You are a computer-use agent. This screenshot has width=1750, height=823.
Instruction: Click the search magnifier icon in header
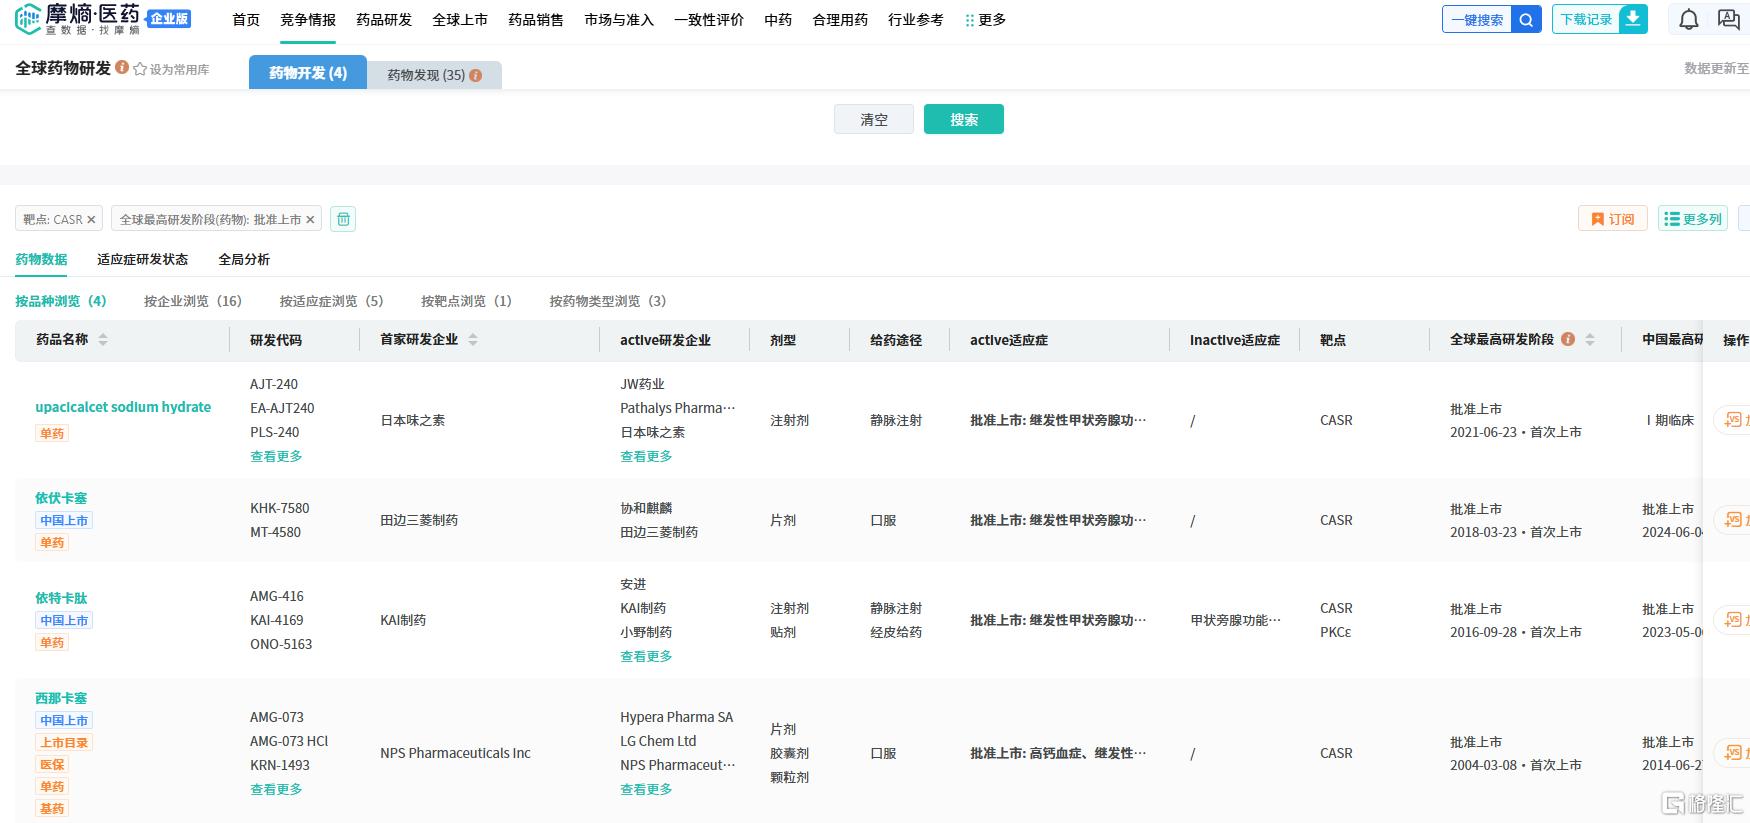1526,20
